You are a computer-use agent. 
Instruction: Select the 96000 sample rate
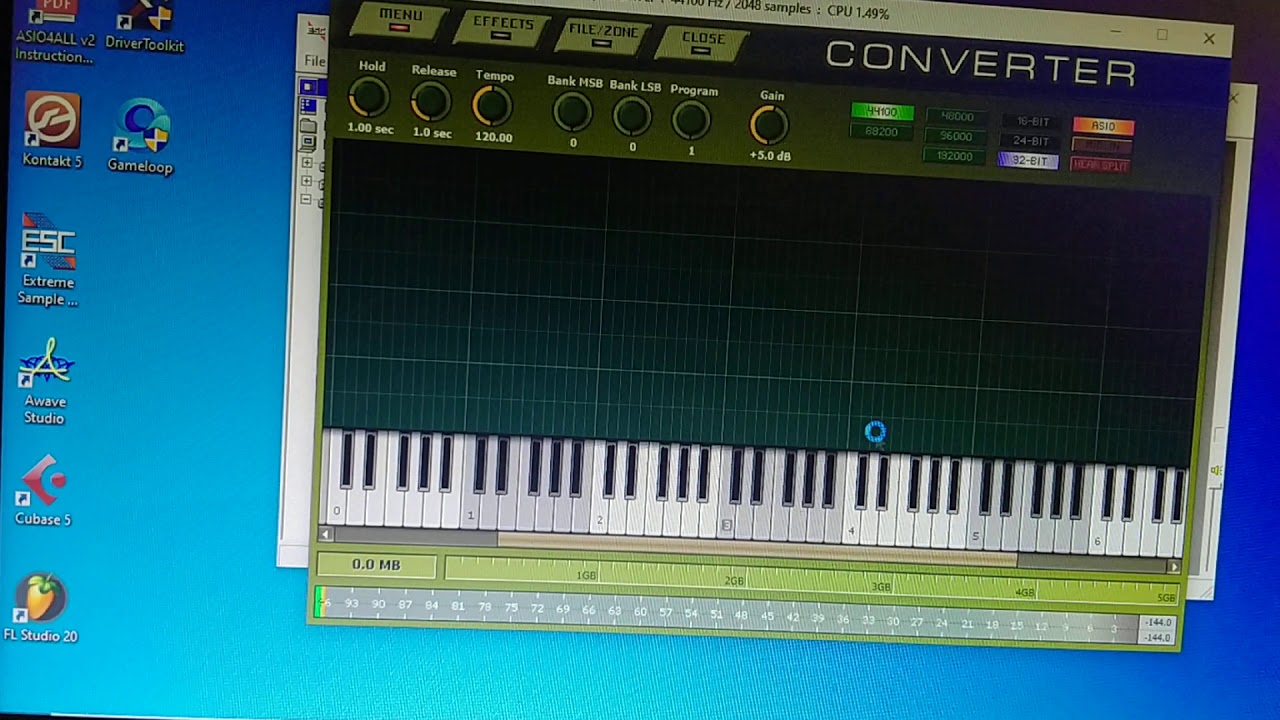point(955,137)
